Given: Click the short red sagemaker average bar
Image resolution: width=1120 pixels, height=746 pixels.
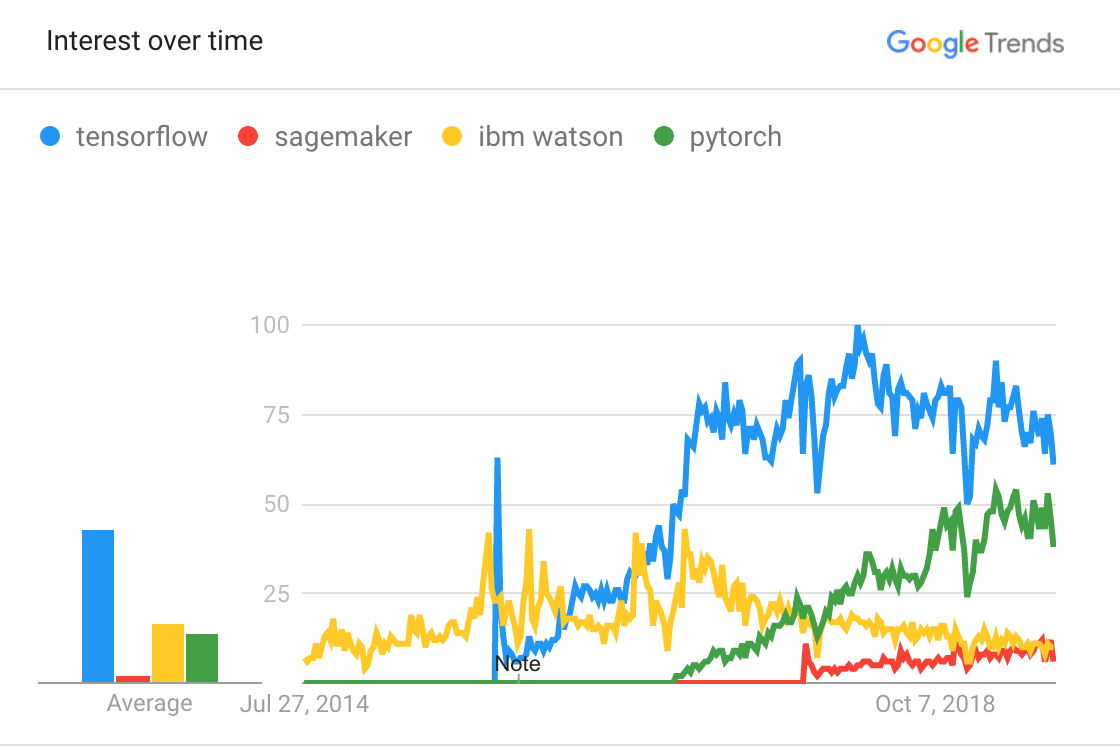Looking at the screenshot, I should click(x=133, y=679).
